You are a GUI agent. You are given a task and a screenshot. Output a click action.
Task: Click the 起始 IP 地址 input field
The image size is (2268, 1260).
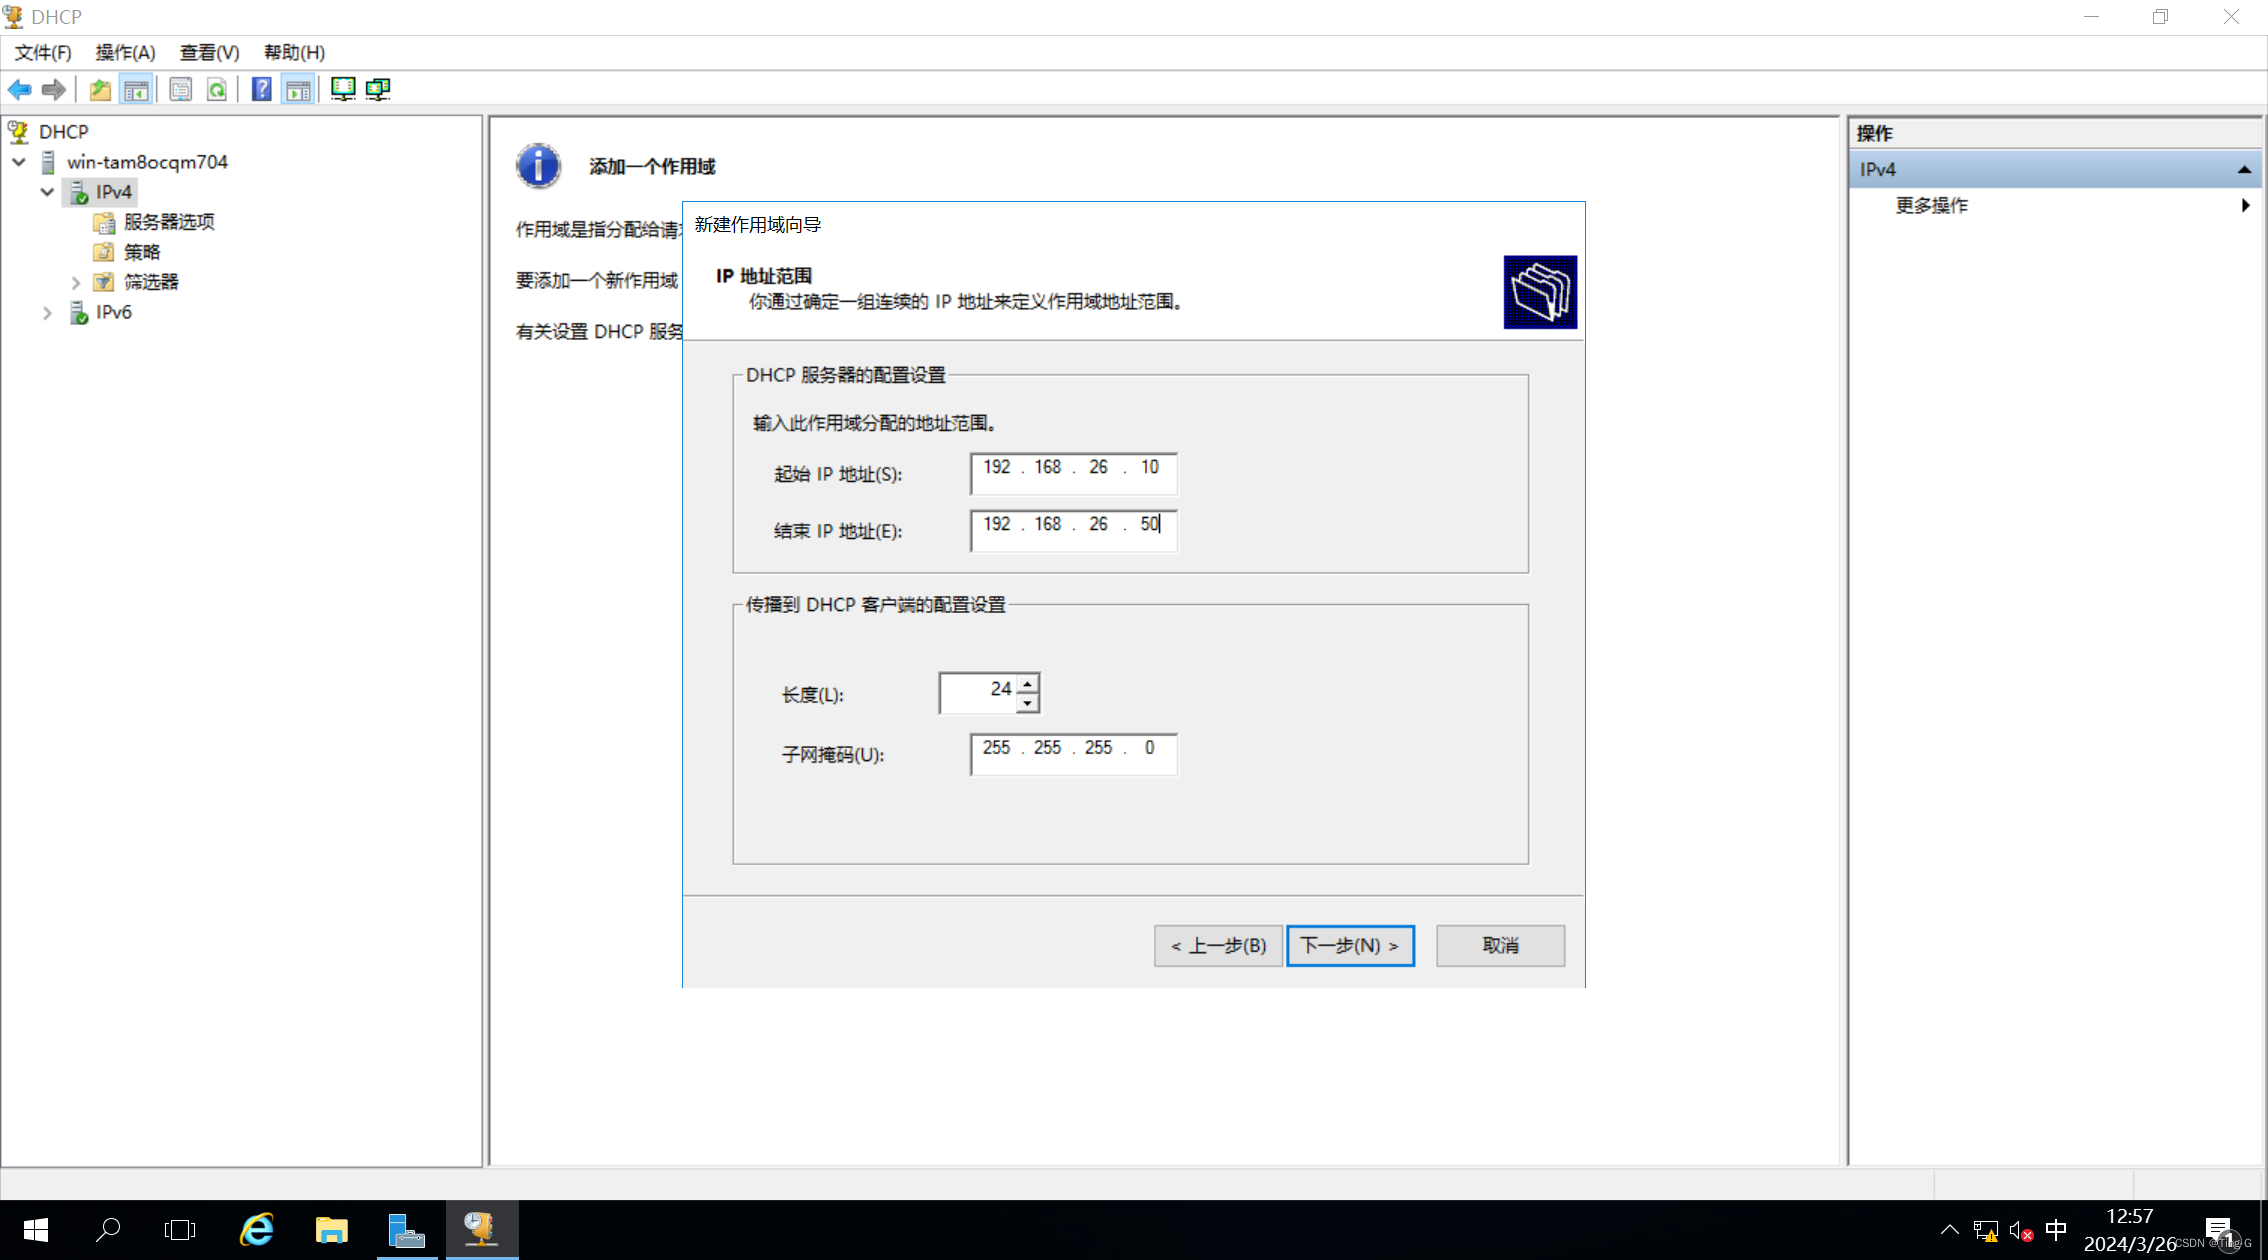1073,473
